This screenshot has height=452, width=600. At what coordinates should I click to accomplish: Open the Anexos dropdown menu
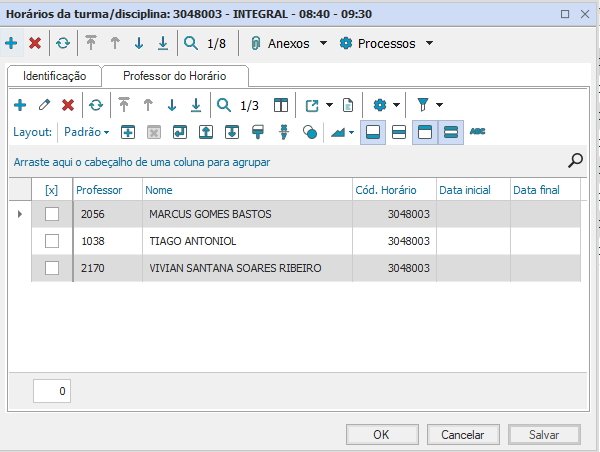(x=289, y=44)
